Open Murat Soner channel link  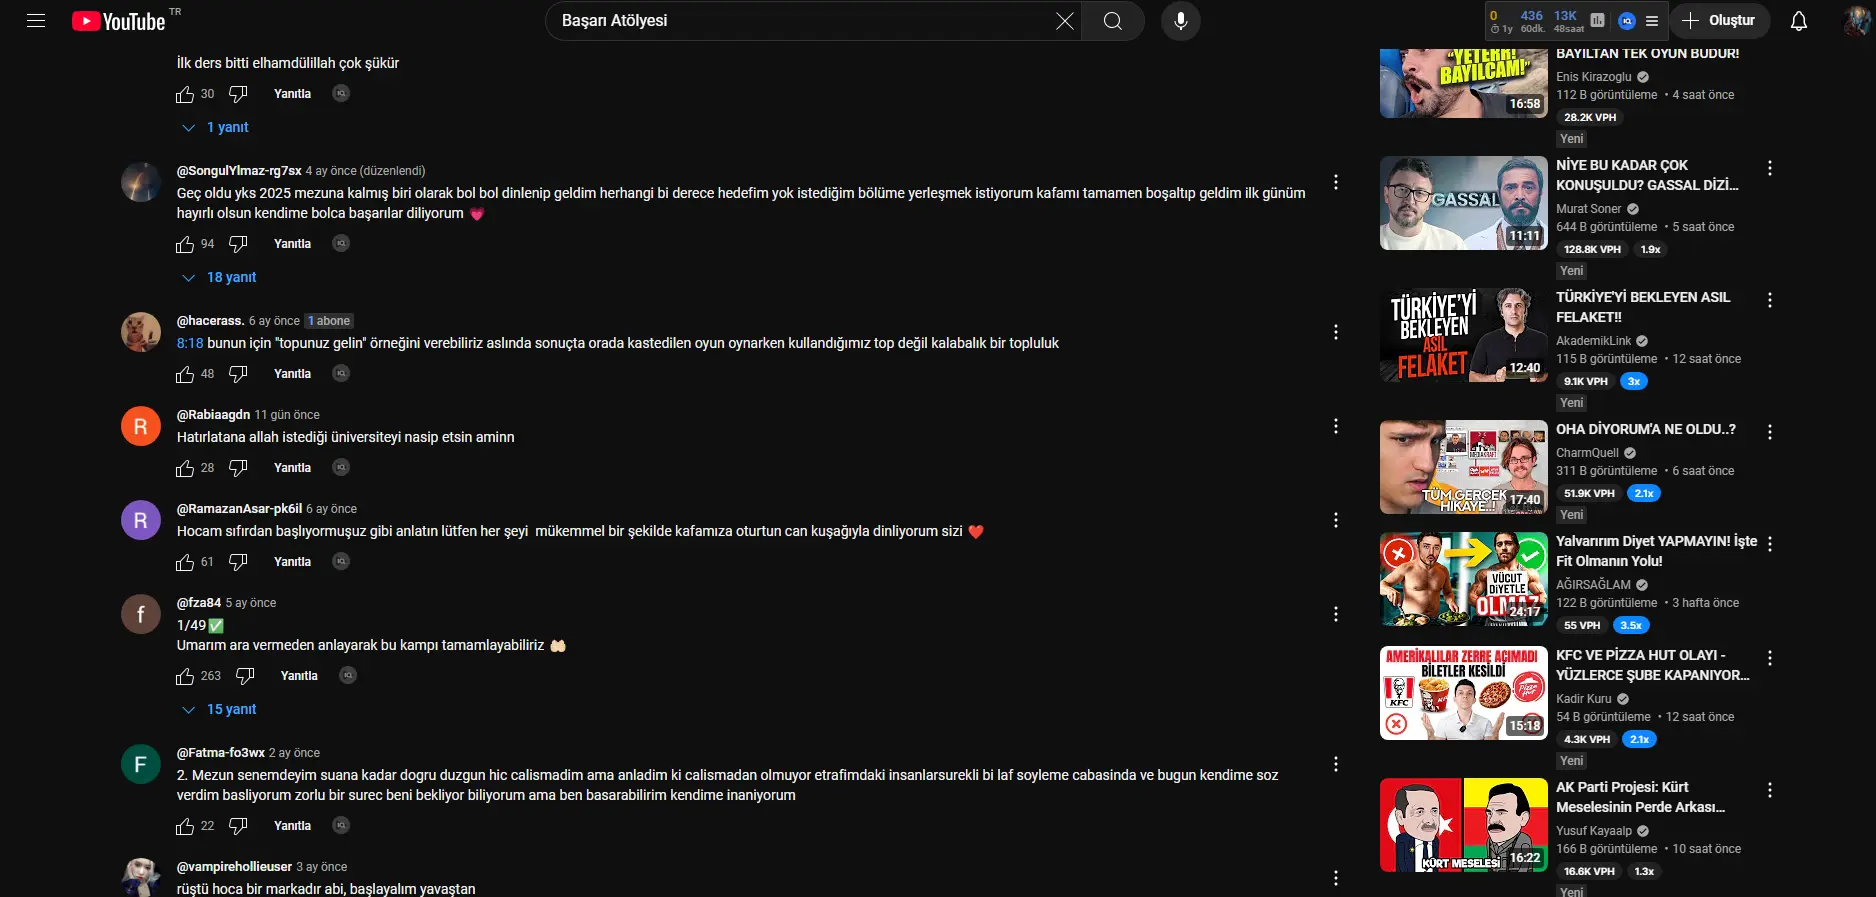(1588, 209)
